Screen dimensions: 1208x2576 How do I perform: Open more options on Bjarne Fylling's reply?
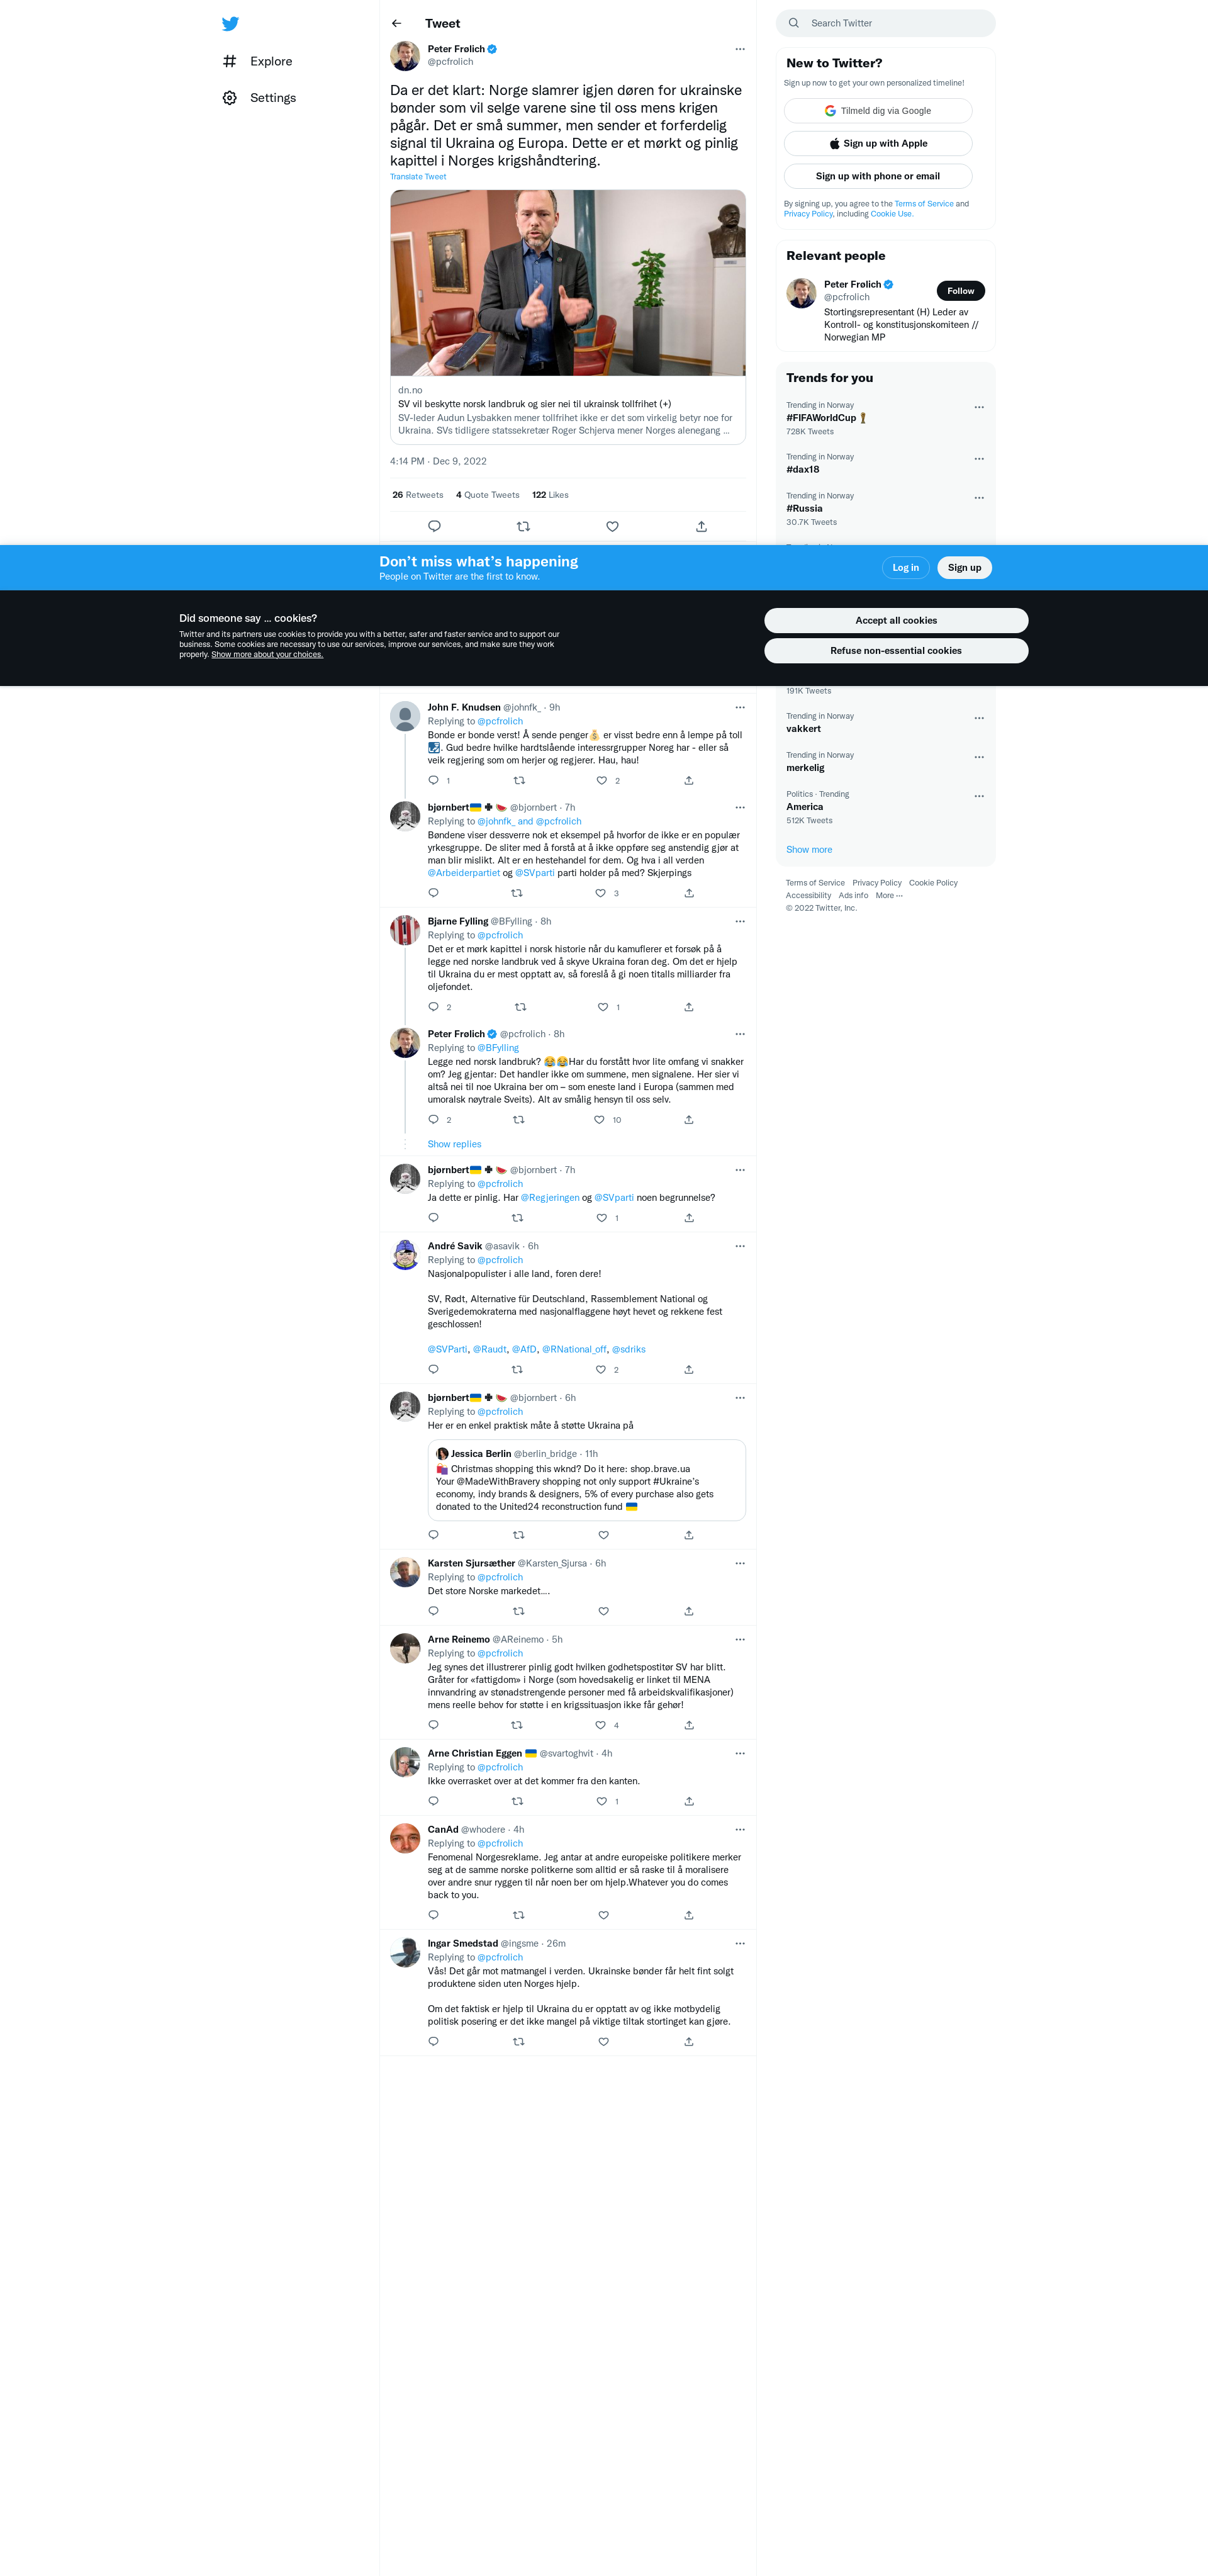pyautogui.click(x=740, y=921)
